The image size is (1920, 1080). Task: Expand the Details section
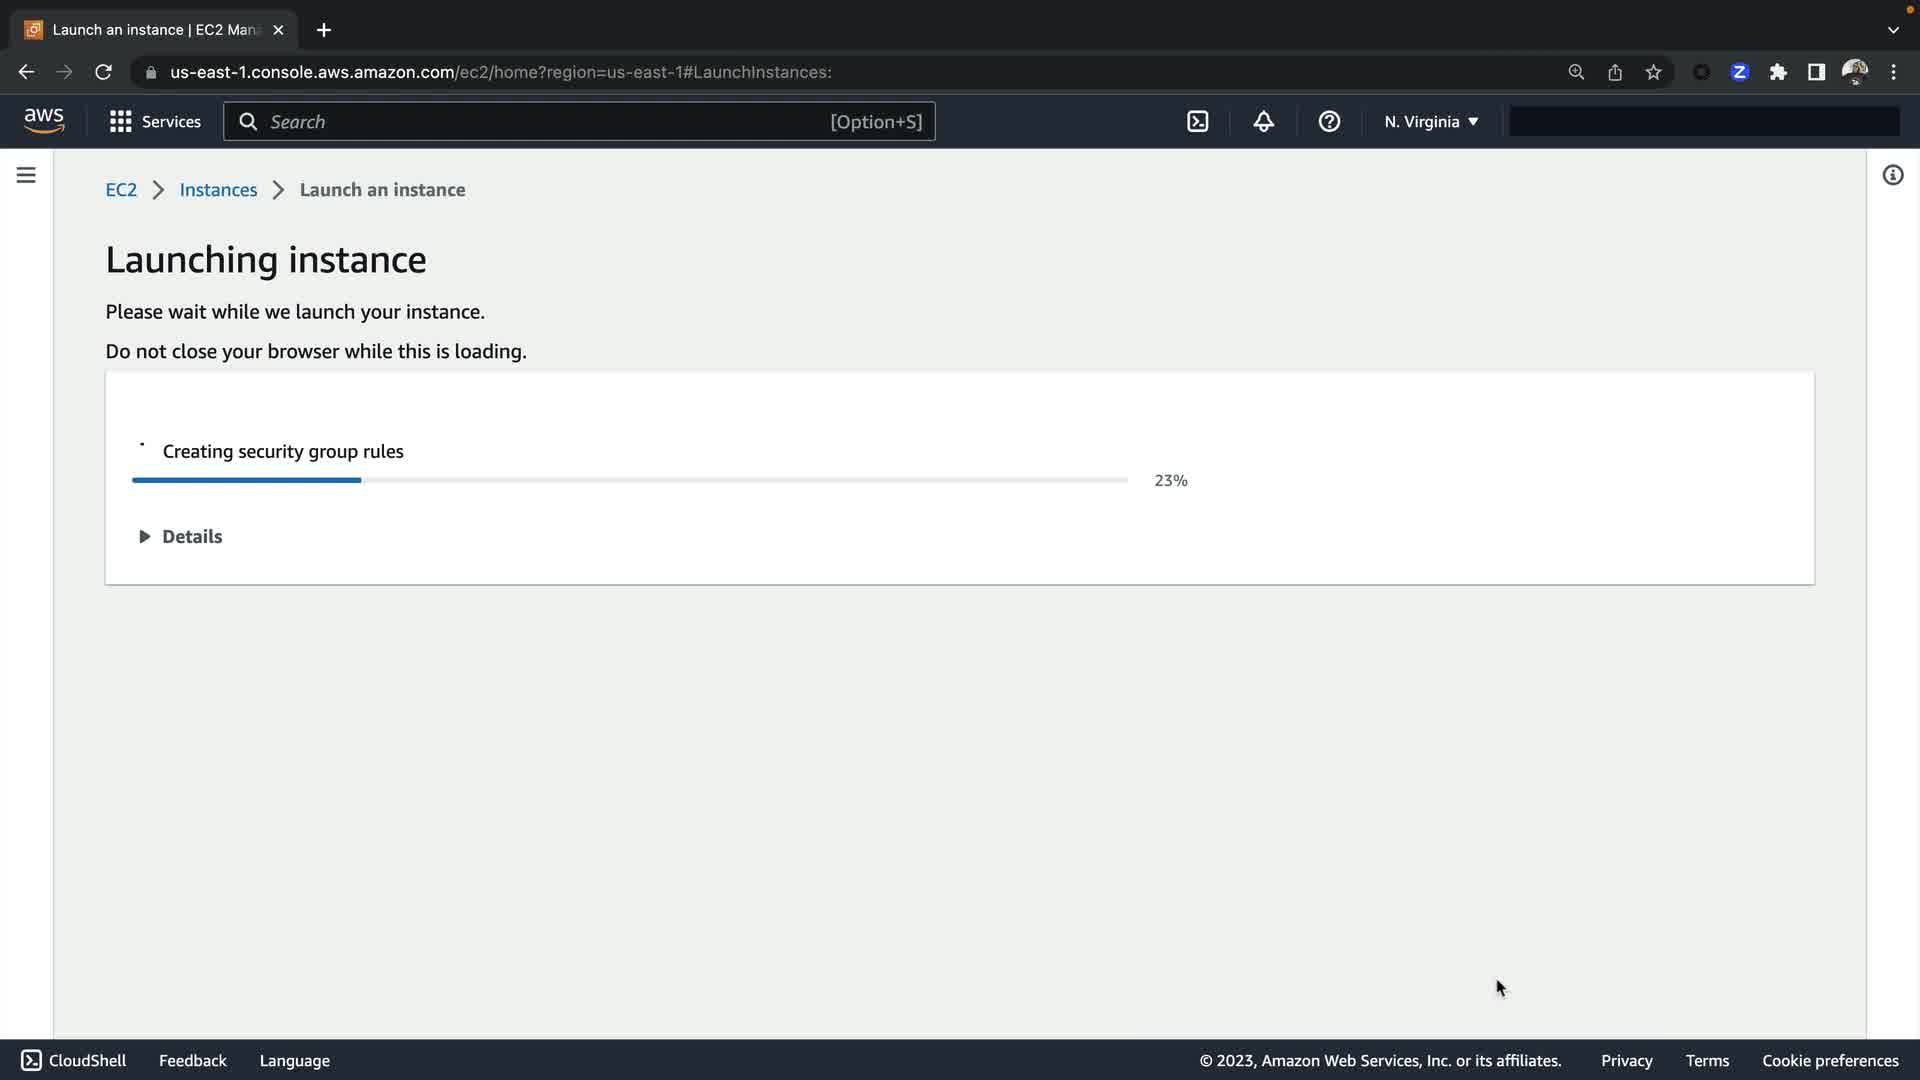click(180, 537)
